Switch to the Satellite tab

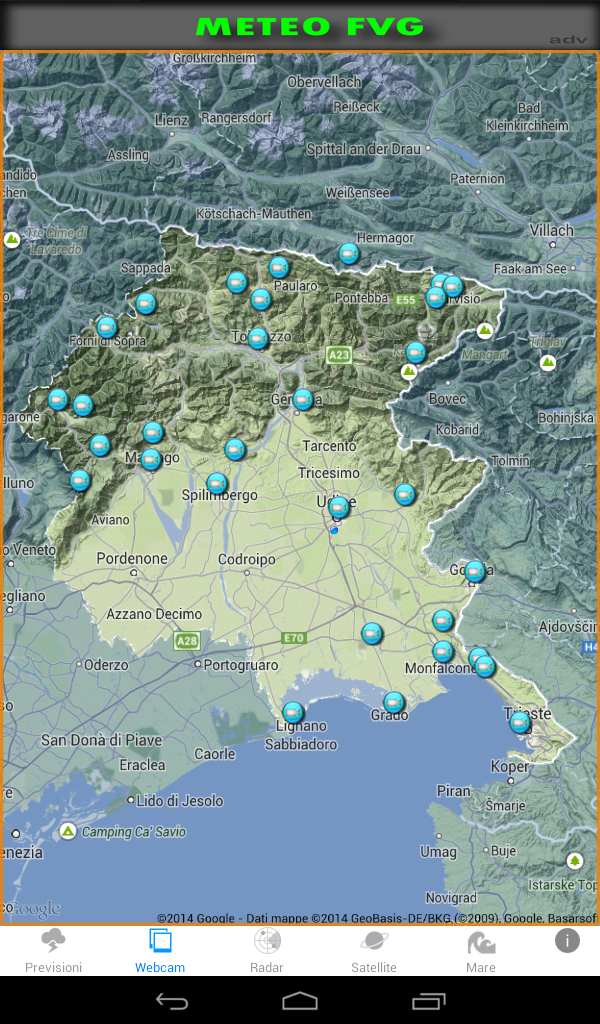click(x=374, y=952)
